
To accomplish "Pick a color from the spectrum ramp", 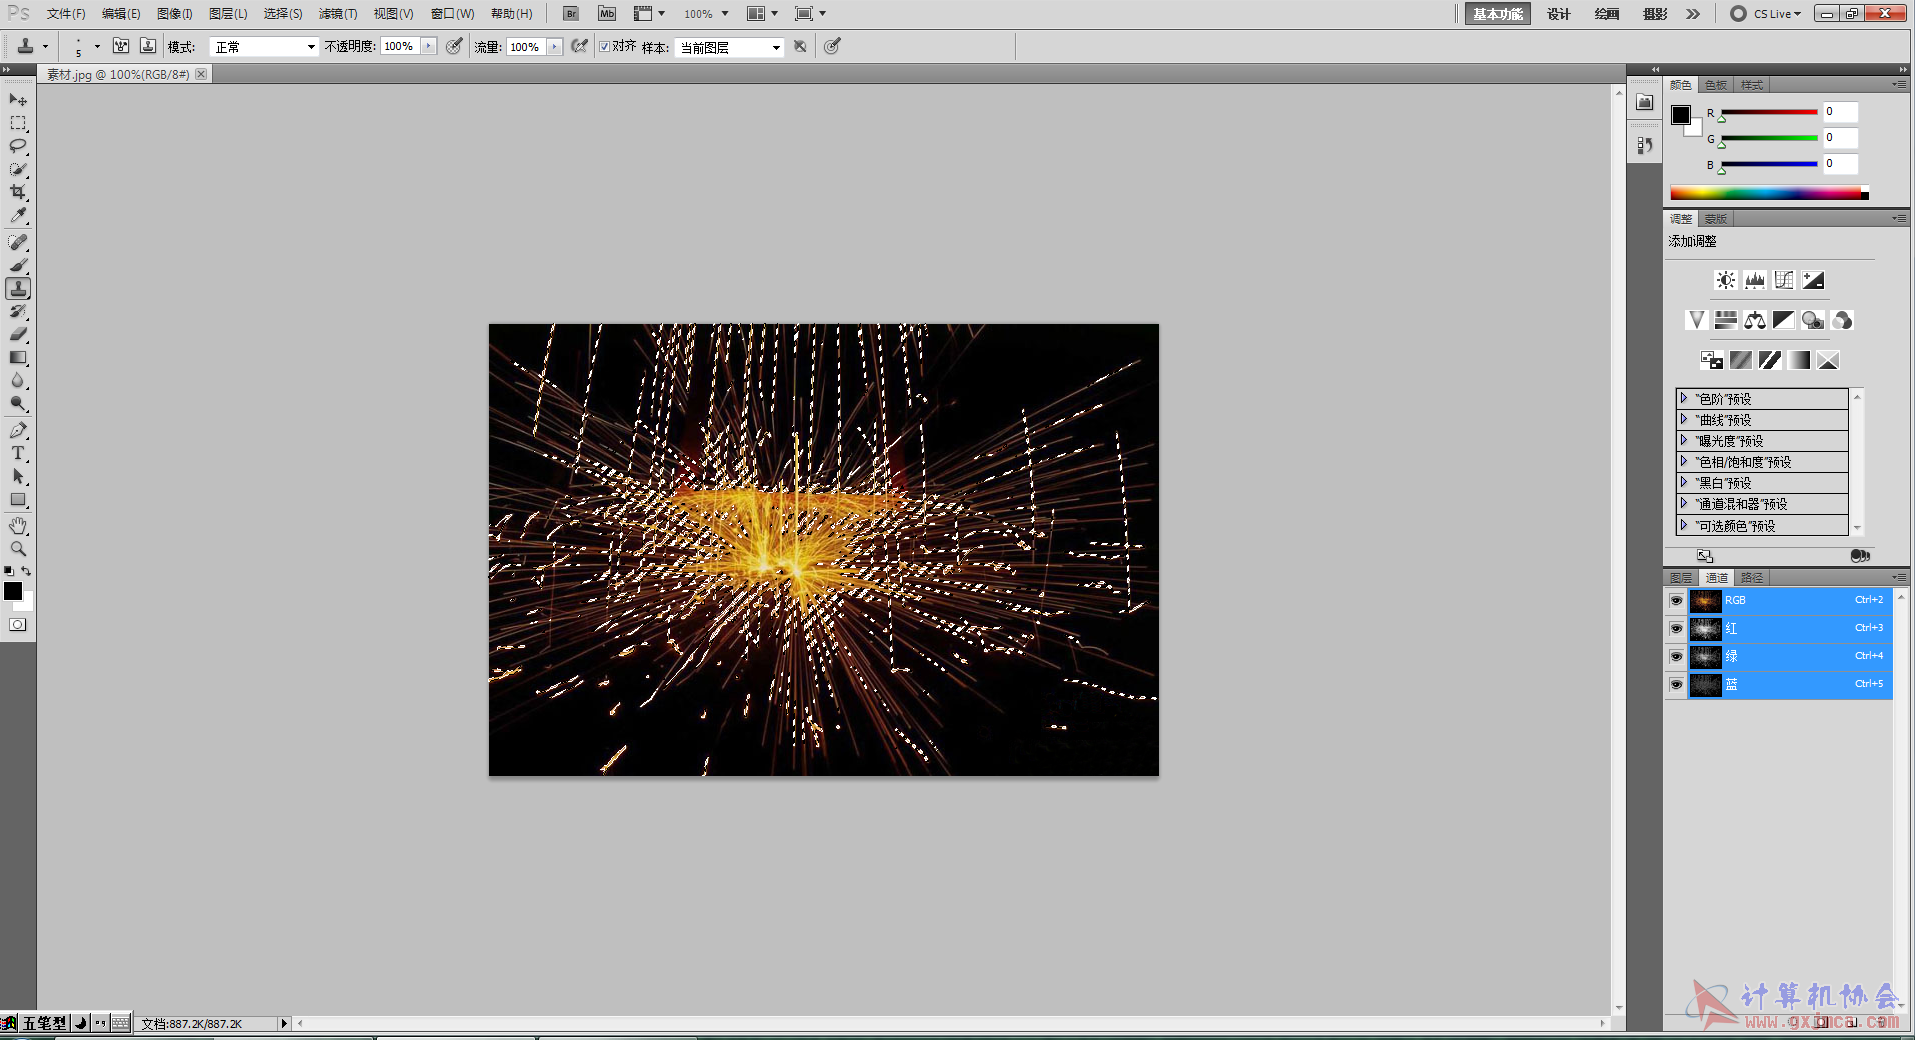I will [1766, 193].
